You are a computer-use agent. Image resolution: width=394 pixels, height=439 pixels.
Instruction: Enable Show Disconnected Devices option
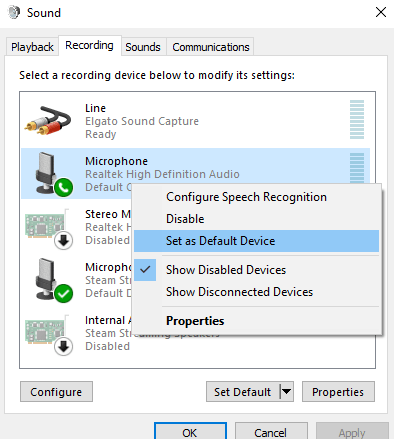coord(239,292)
